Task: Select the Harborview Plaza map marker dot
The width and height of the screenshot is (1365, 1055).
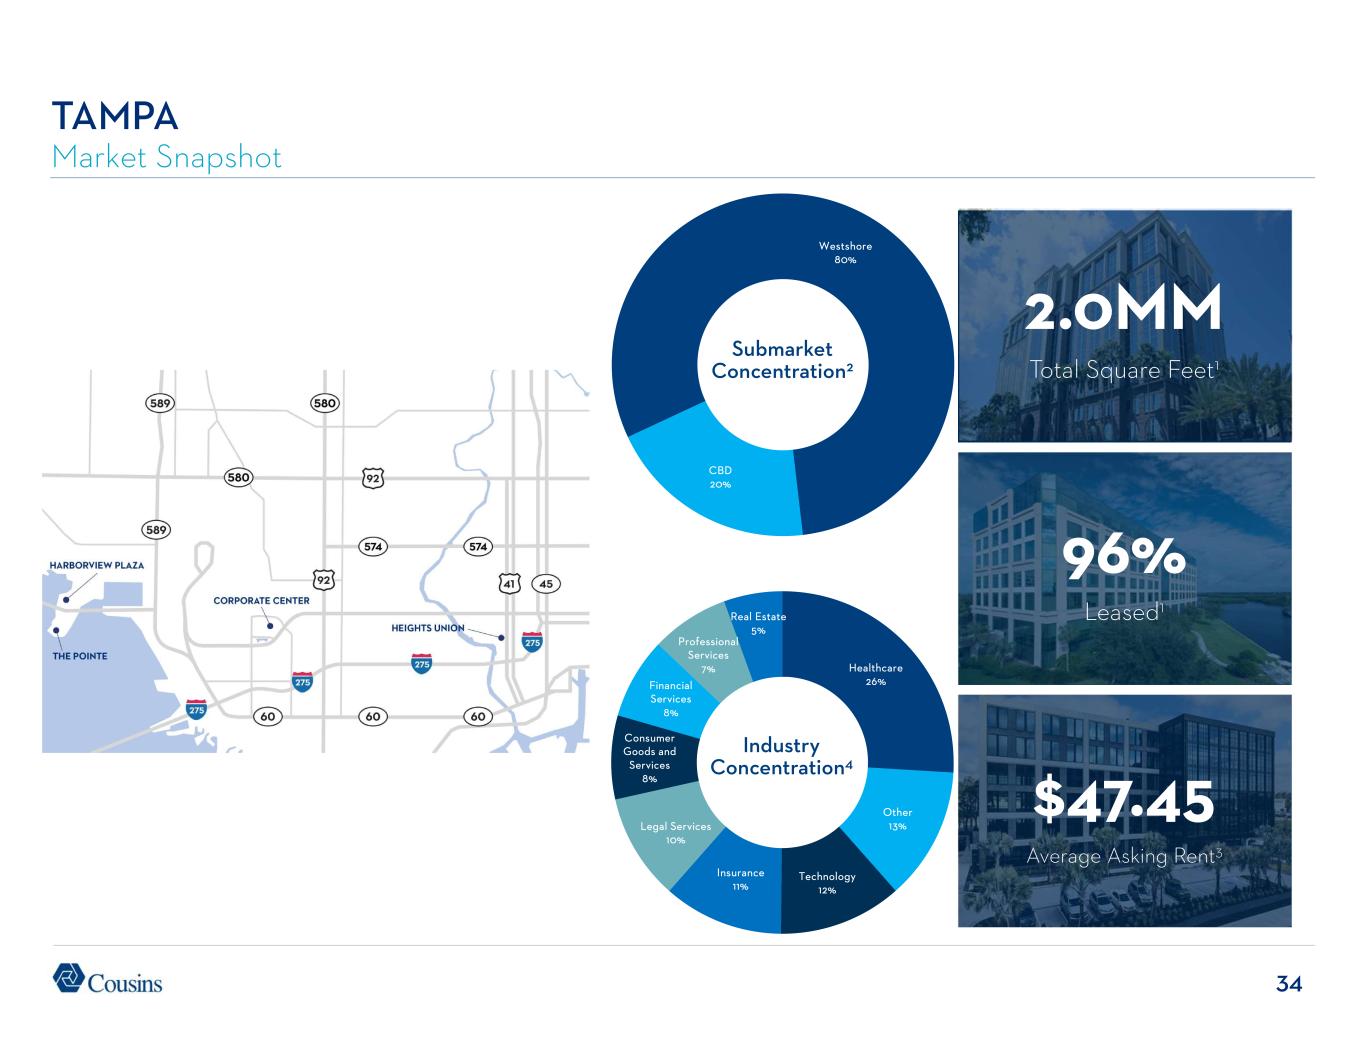Action: pos(65,600)
